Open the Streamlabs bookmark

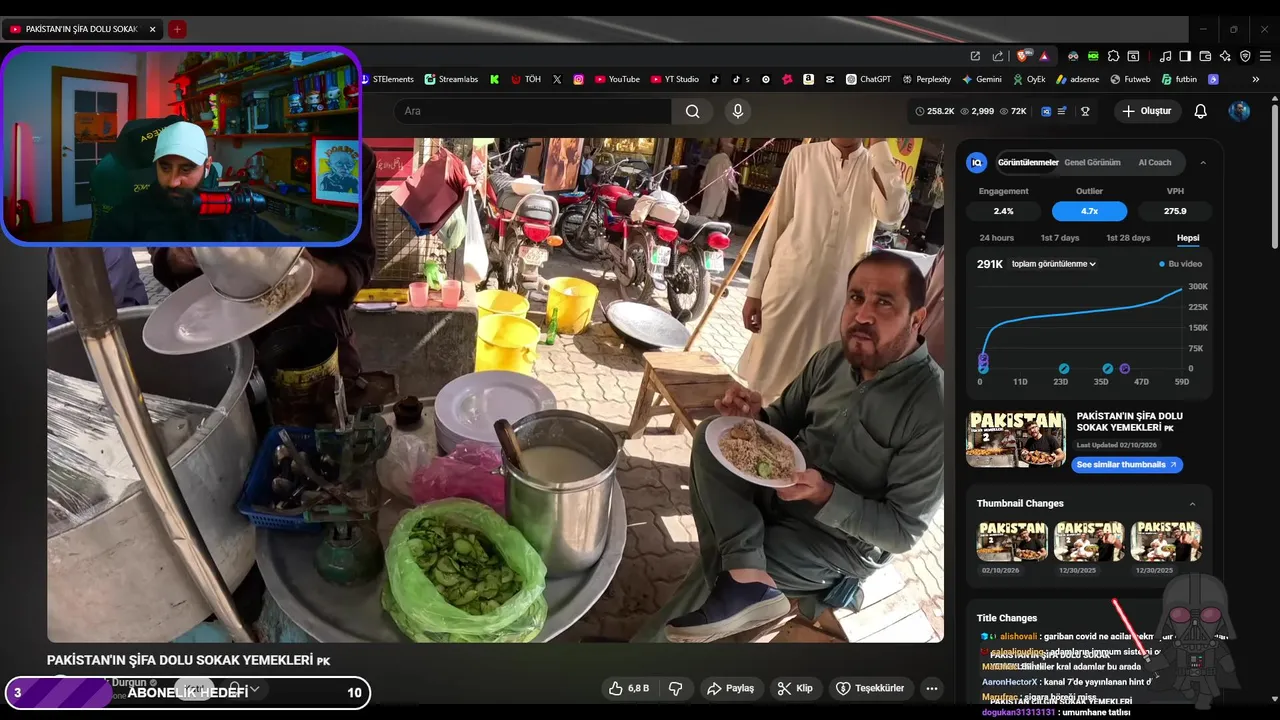(x=451, y=79)
